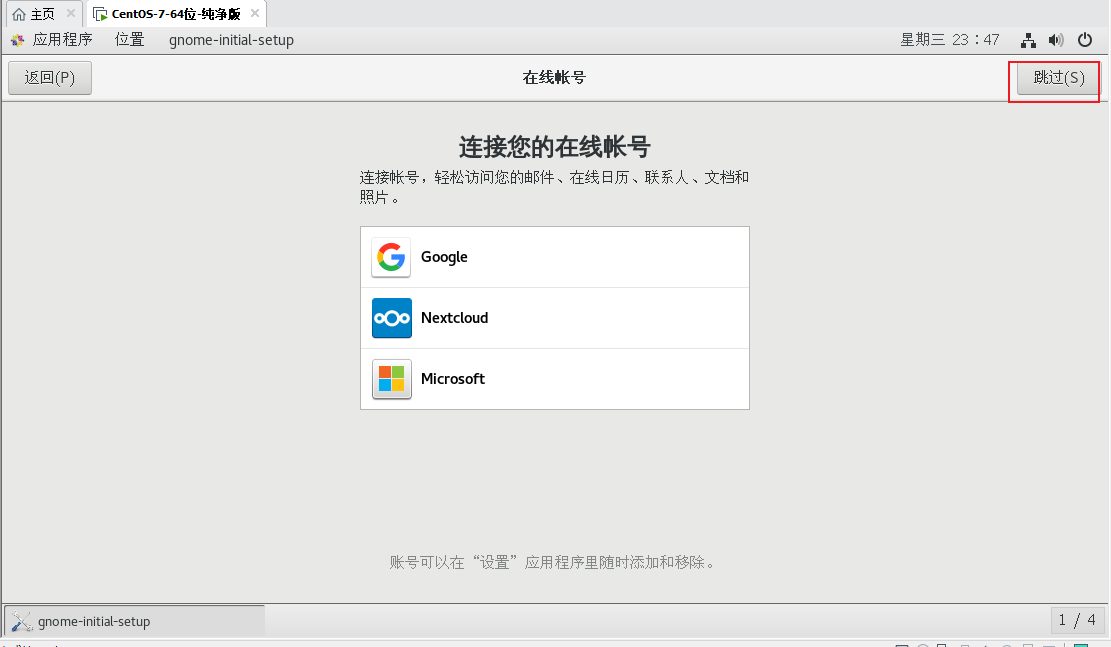Switch to the 主页 tab
The image size is (1111, 647).
[43, 14]
